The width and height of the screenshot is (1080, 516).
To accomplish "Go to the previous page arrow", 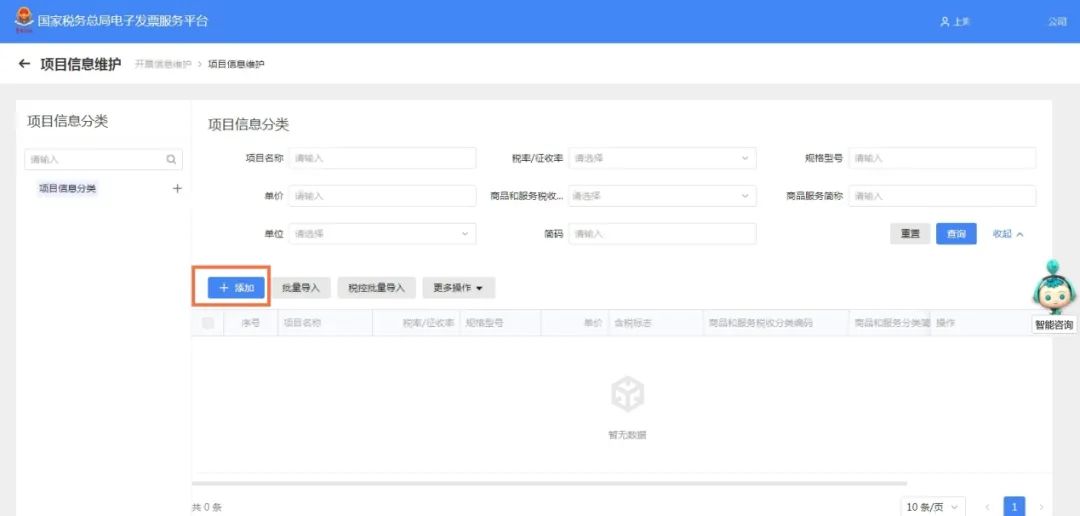I will (987, 507).
